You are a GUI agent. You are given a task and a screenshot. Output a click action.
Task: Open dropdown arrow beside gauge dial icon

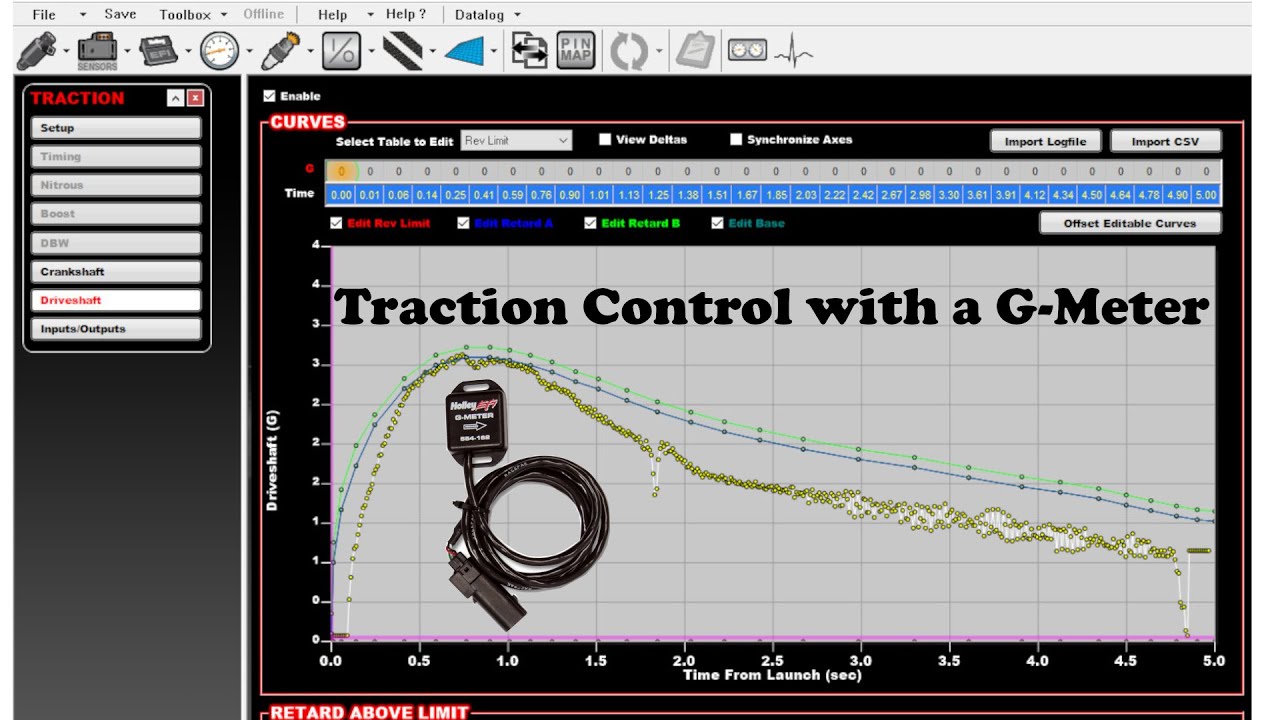pyautogui.click(x=249, y=52)
